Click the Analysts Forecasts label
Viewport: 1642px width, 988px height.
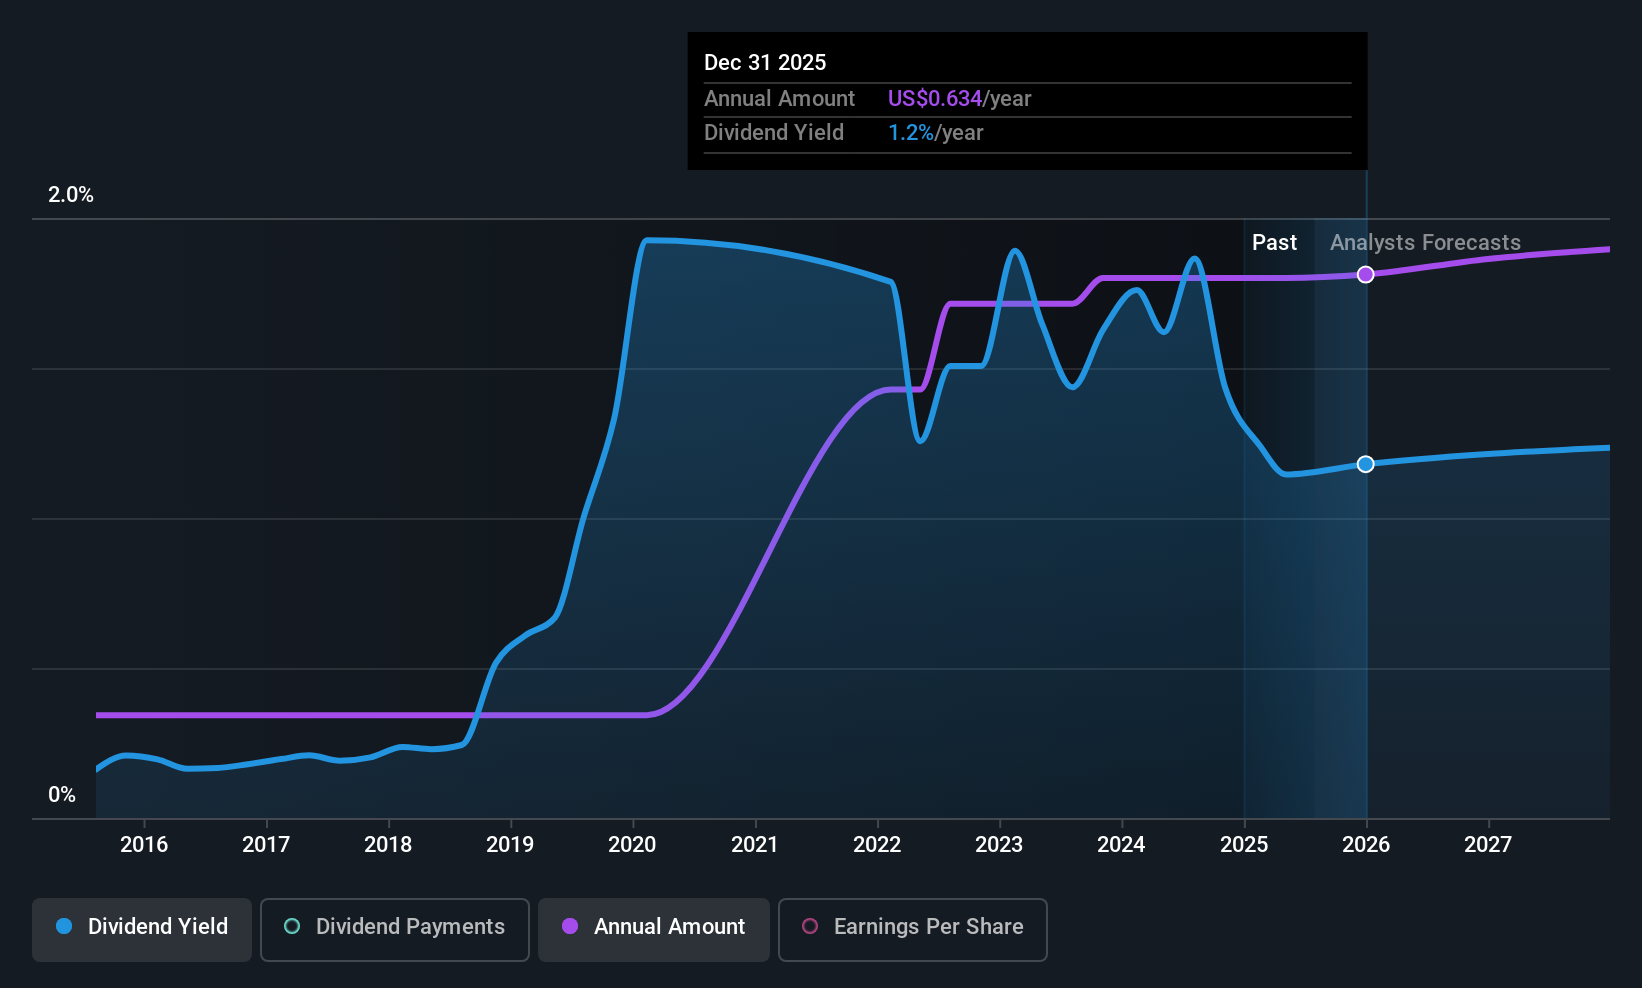pos(1425,242)
